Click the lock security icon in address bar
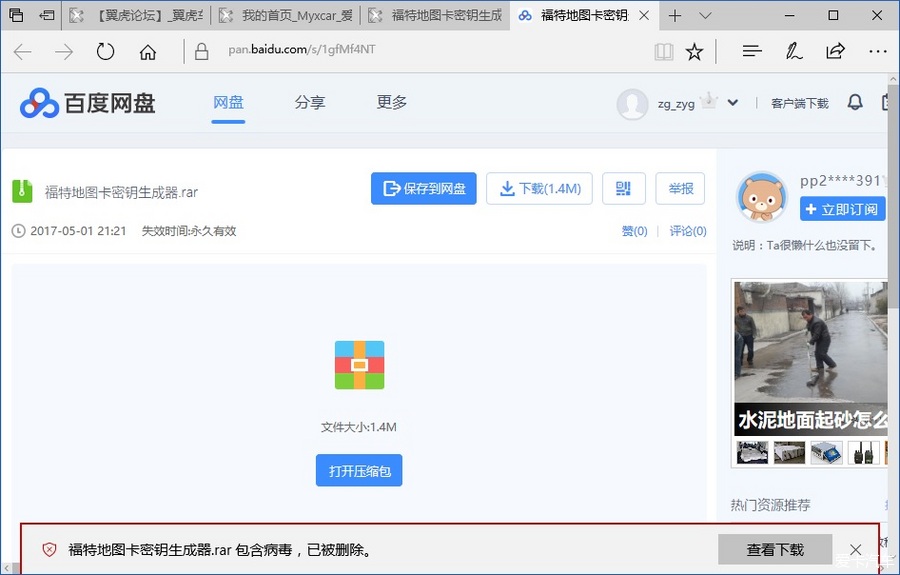The image size is (900, 575). coord(201,51)
